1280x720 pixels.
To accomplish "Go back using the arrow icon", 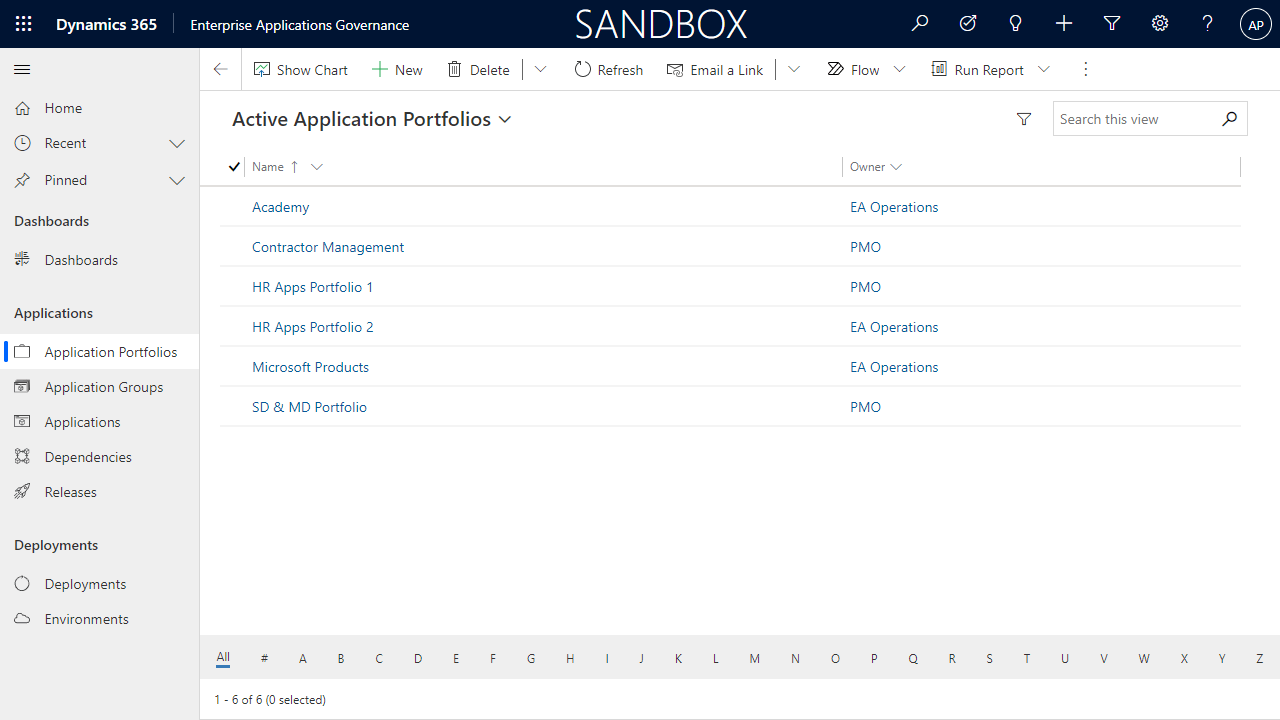I will click(220, 69).
